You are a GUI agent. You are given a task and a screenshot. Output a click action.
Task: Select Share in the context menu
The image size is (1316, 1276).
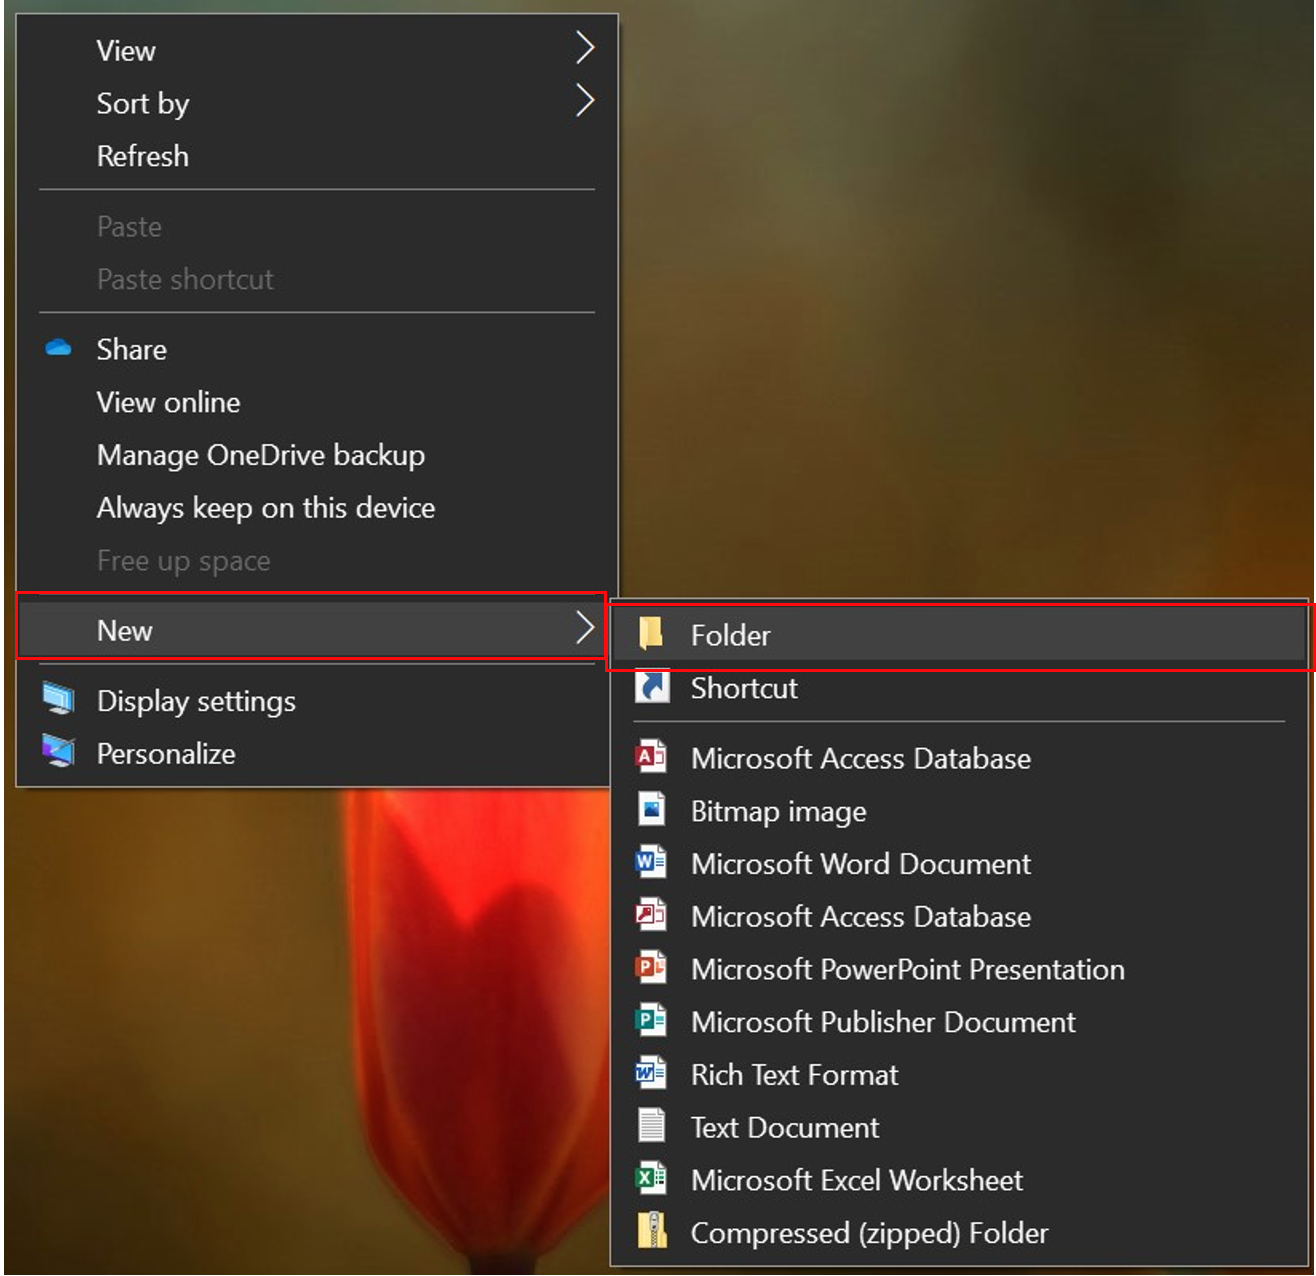317,349
